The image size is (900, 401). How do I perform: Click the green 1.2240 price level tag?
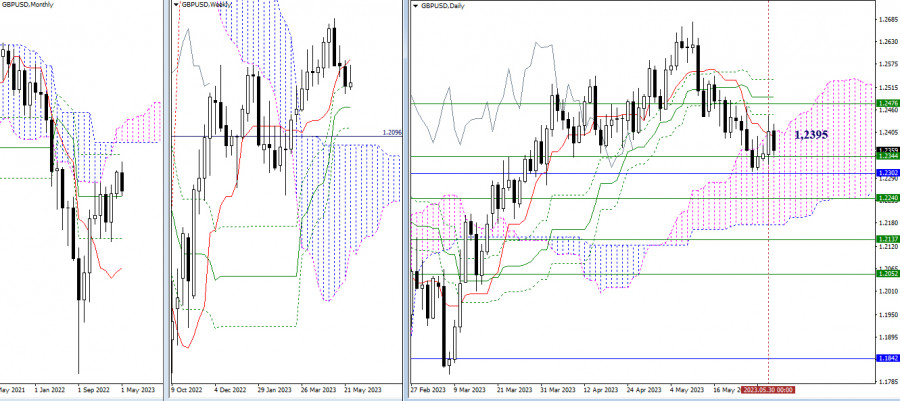pos(887,198)
